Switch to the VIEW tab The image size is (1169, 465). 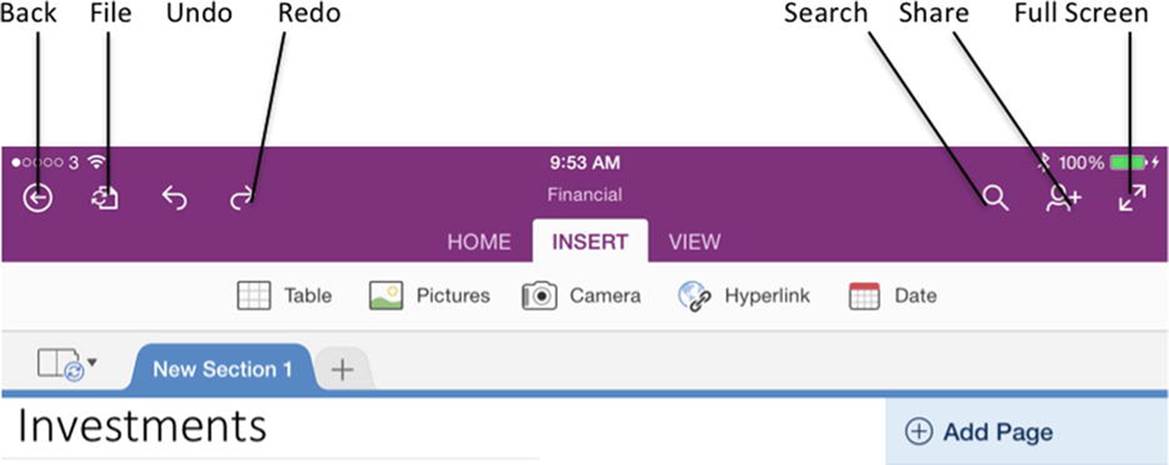694,242
